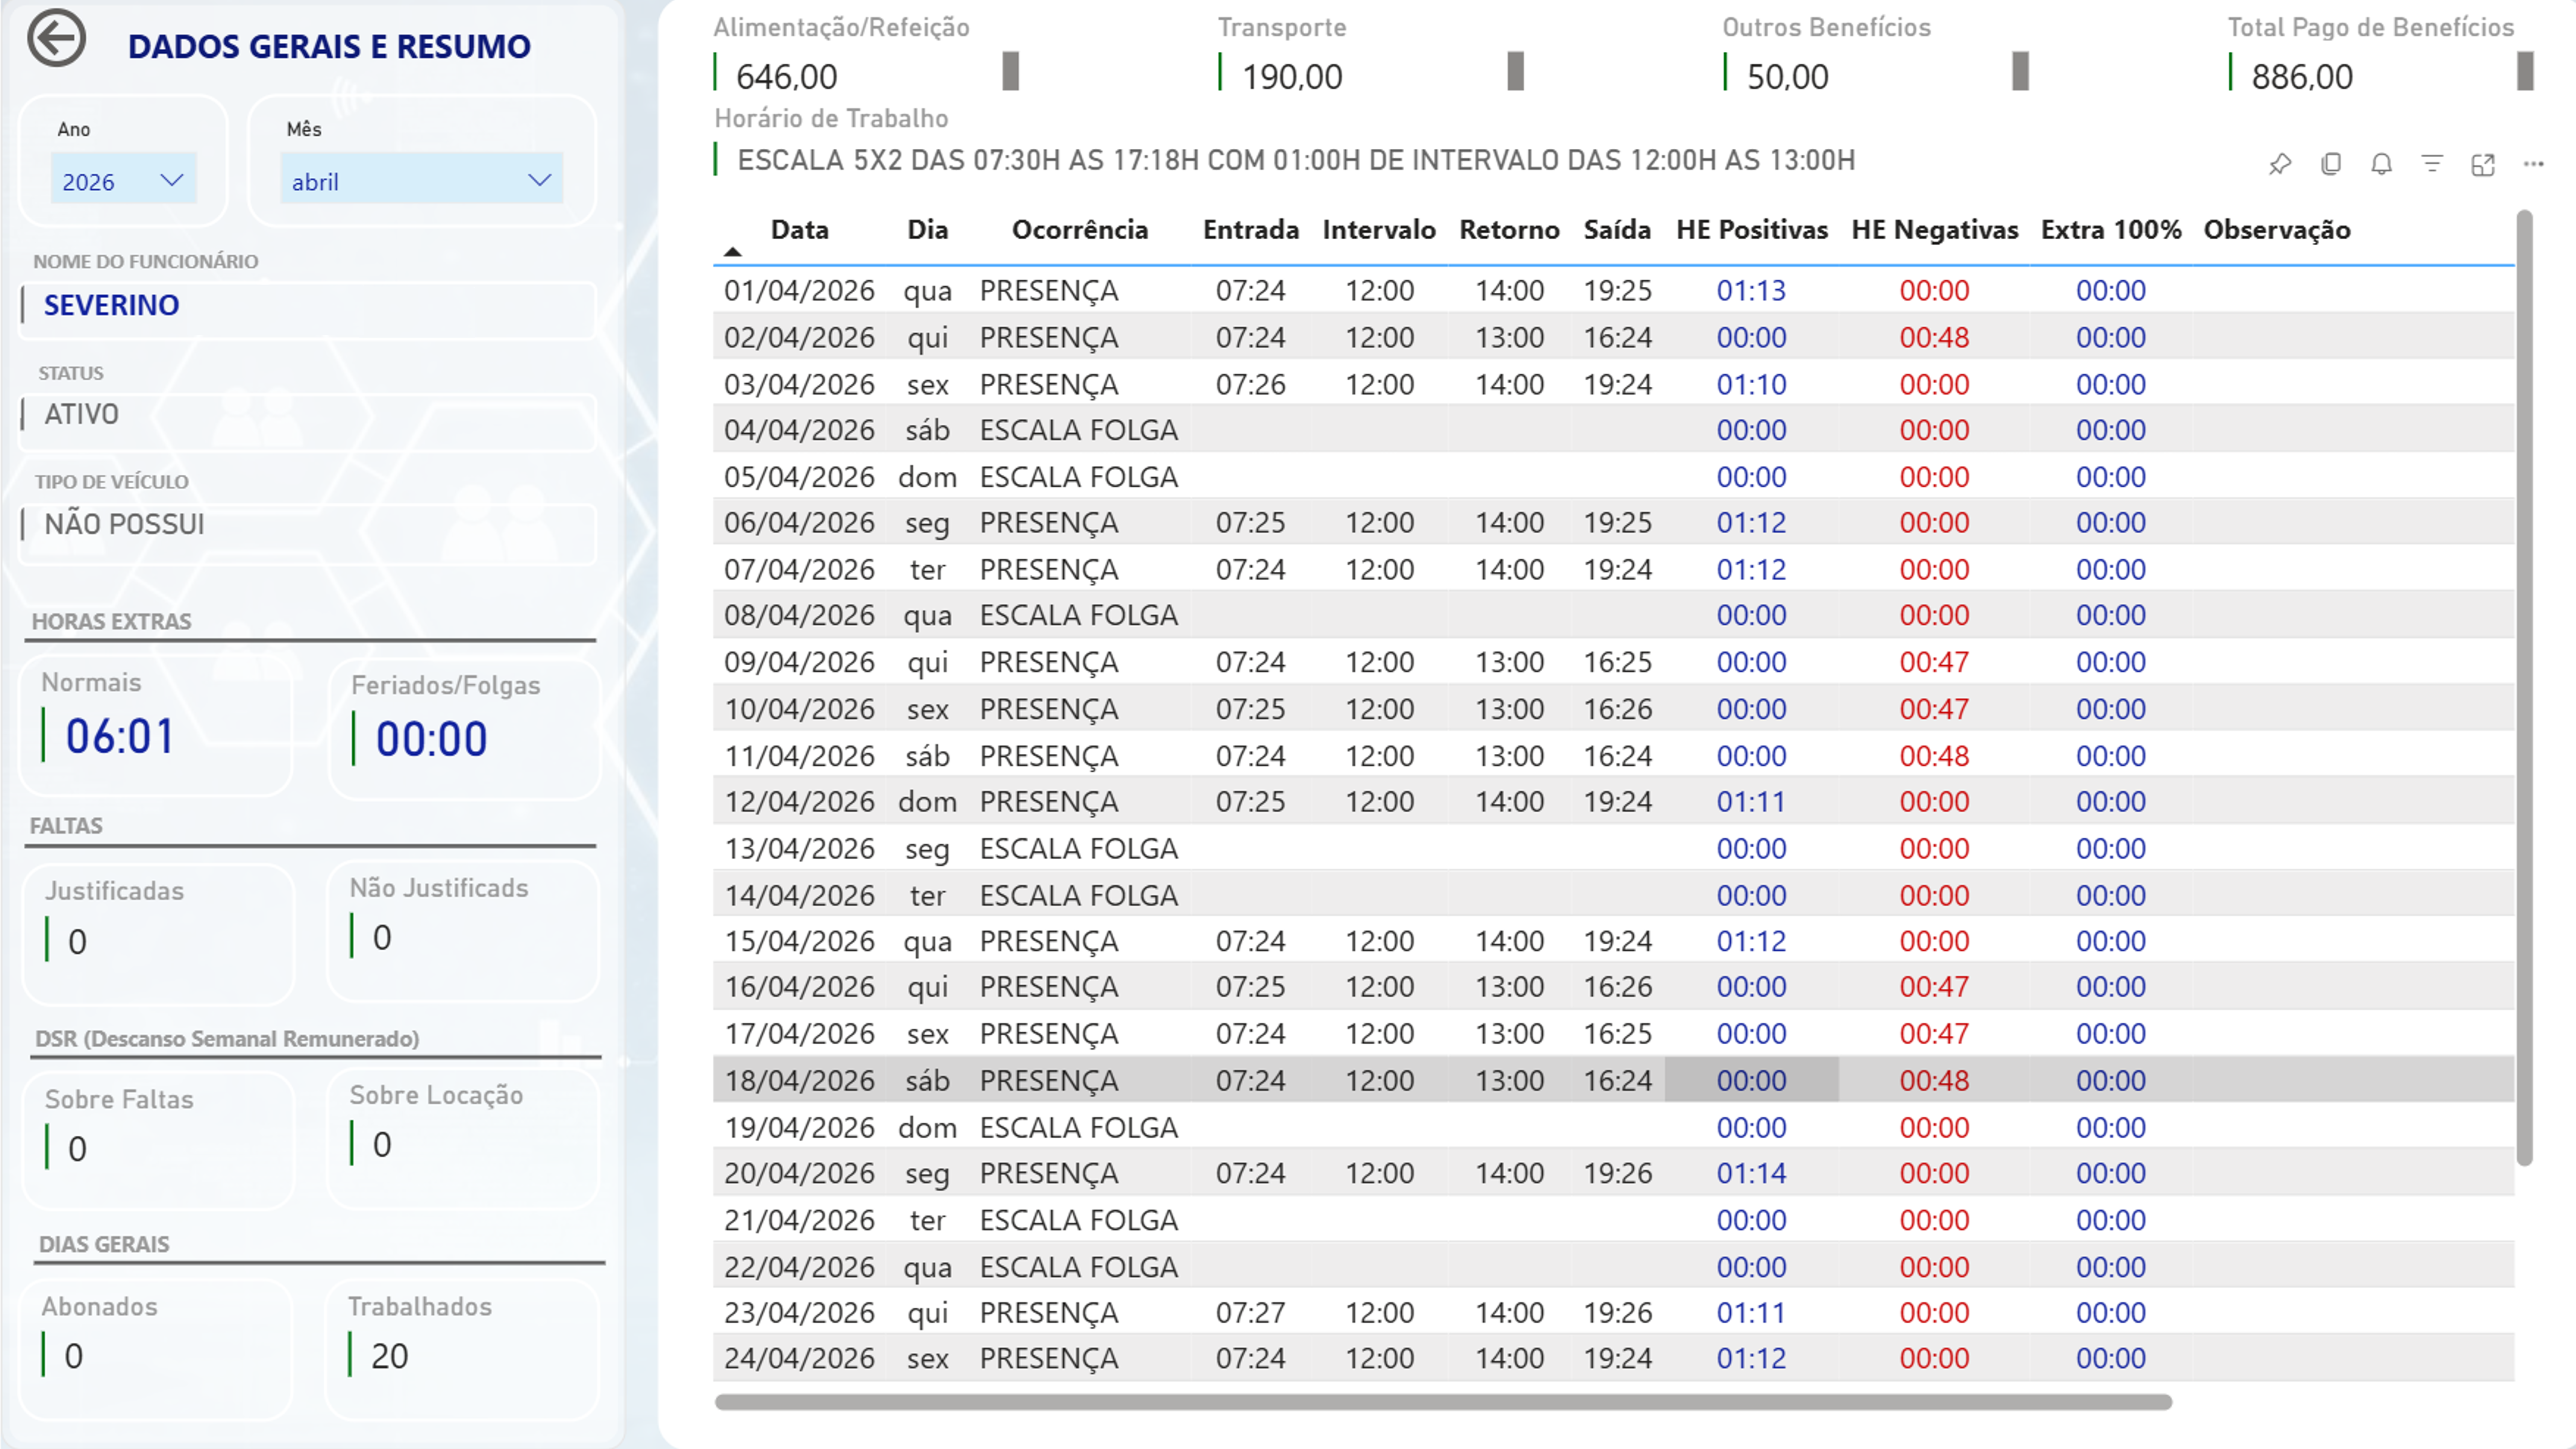Click Outros Benefícios value 50,00
Image resolution: width=2576 pixels, height=1449 pixels.
1787,77
